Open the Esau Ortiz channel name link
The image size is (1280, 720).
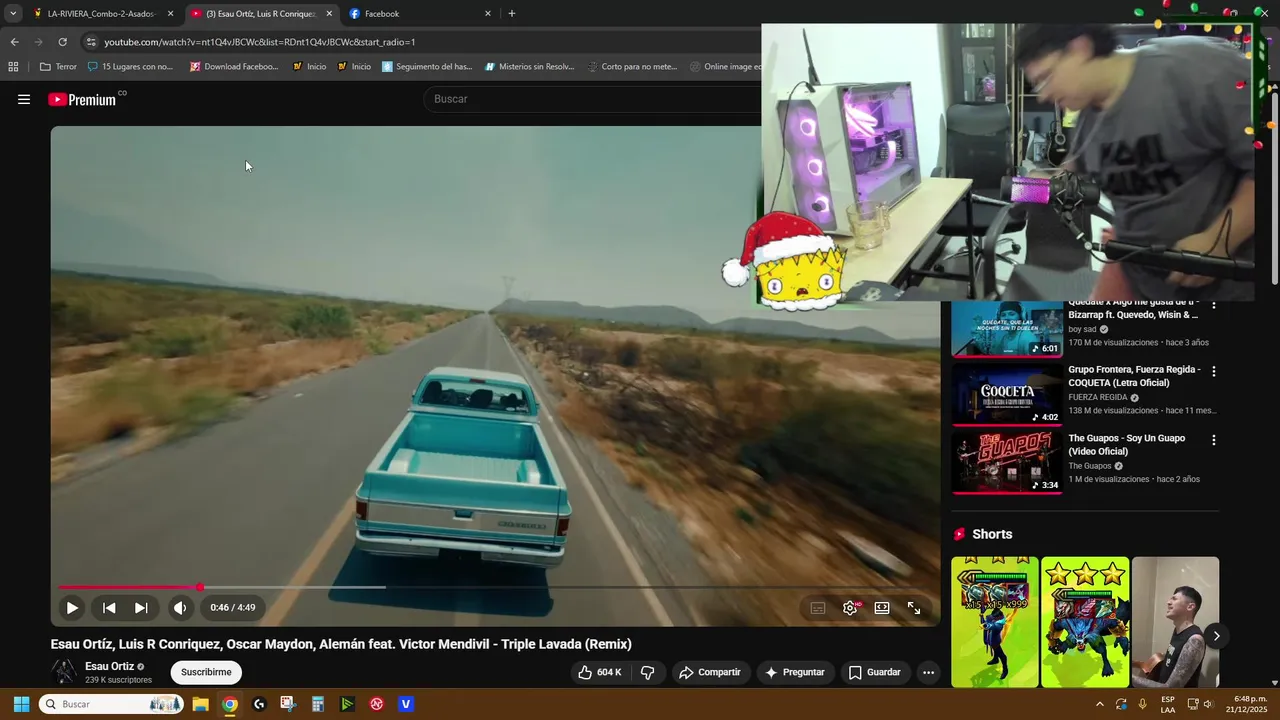tap(109, 666)
